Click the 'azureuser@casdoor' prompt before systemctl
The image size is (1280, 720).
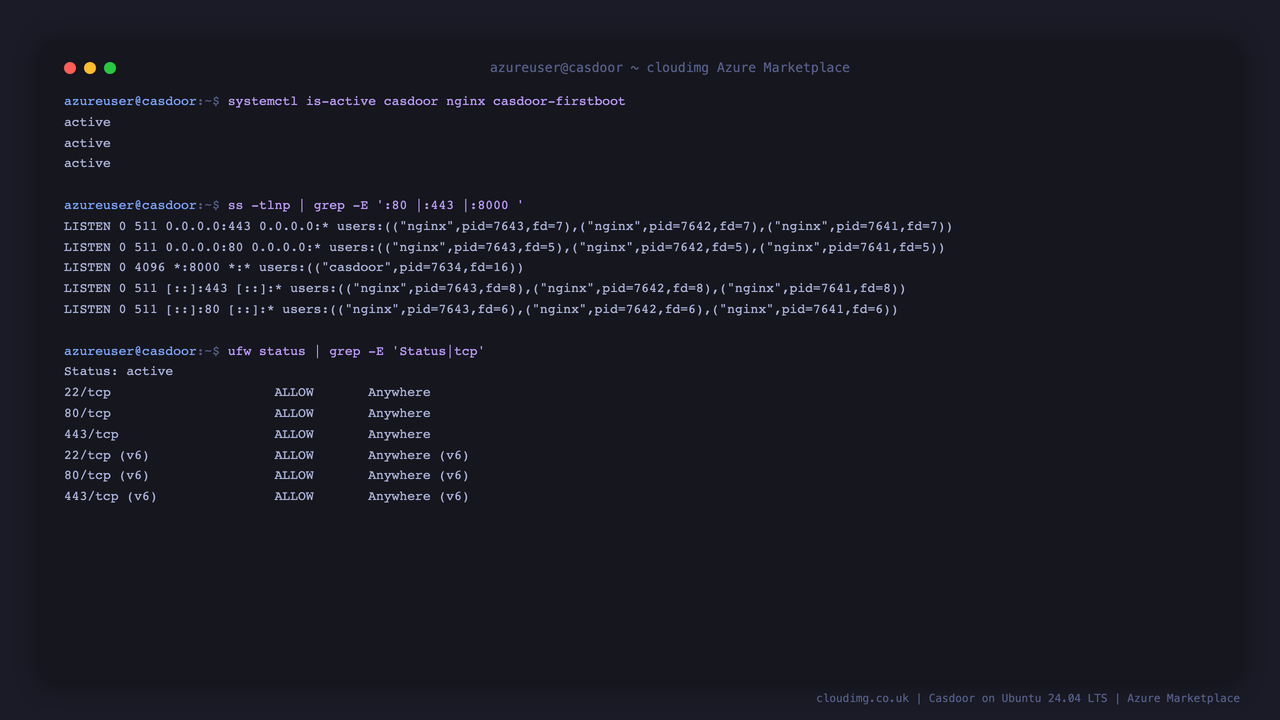coord(130,101)
